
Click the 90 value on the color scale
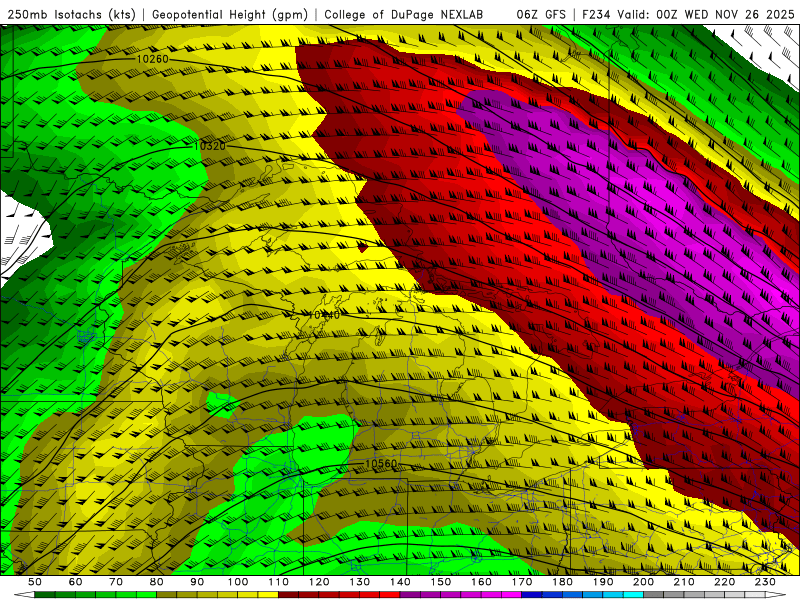coord(197,582)
